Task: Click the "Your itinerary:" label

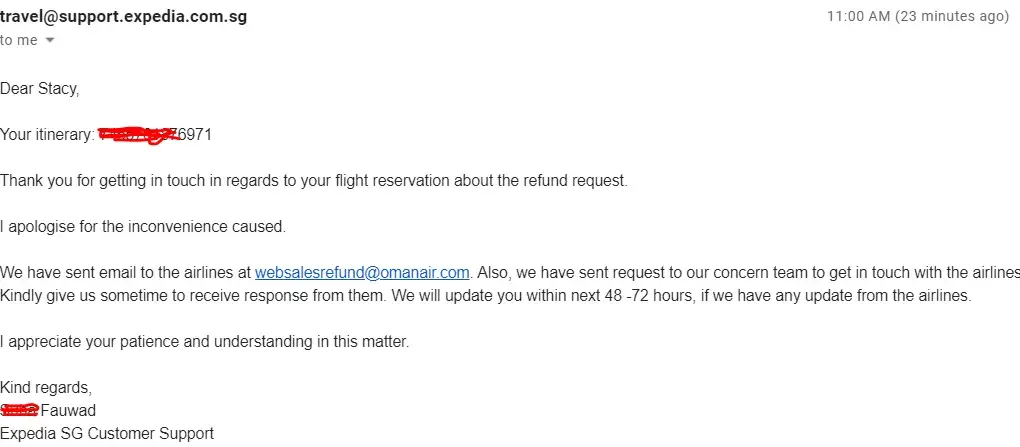Action: pos(47,134)
